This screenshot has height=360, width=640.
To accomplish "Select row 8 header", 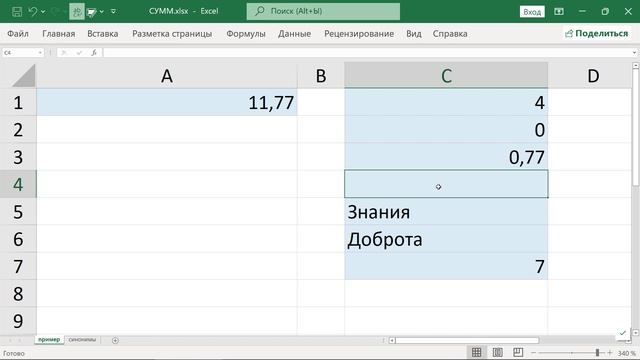I will tap(18, 293).
